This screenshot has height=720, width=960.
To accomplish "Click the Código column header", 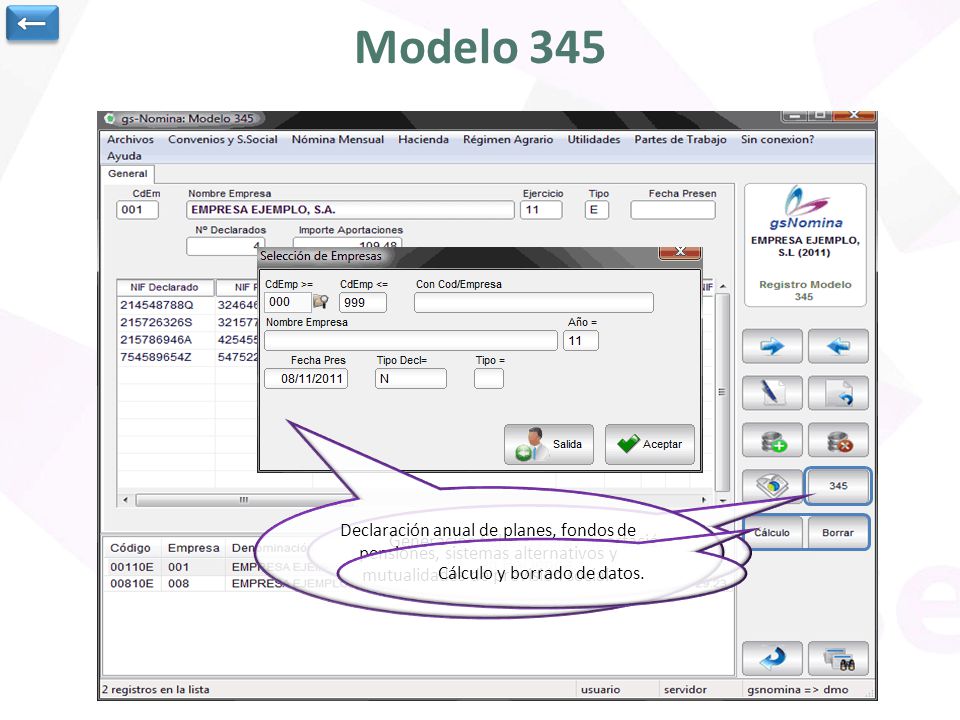I will click(130, 548).
